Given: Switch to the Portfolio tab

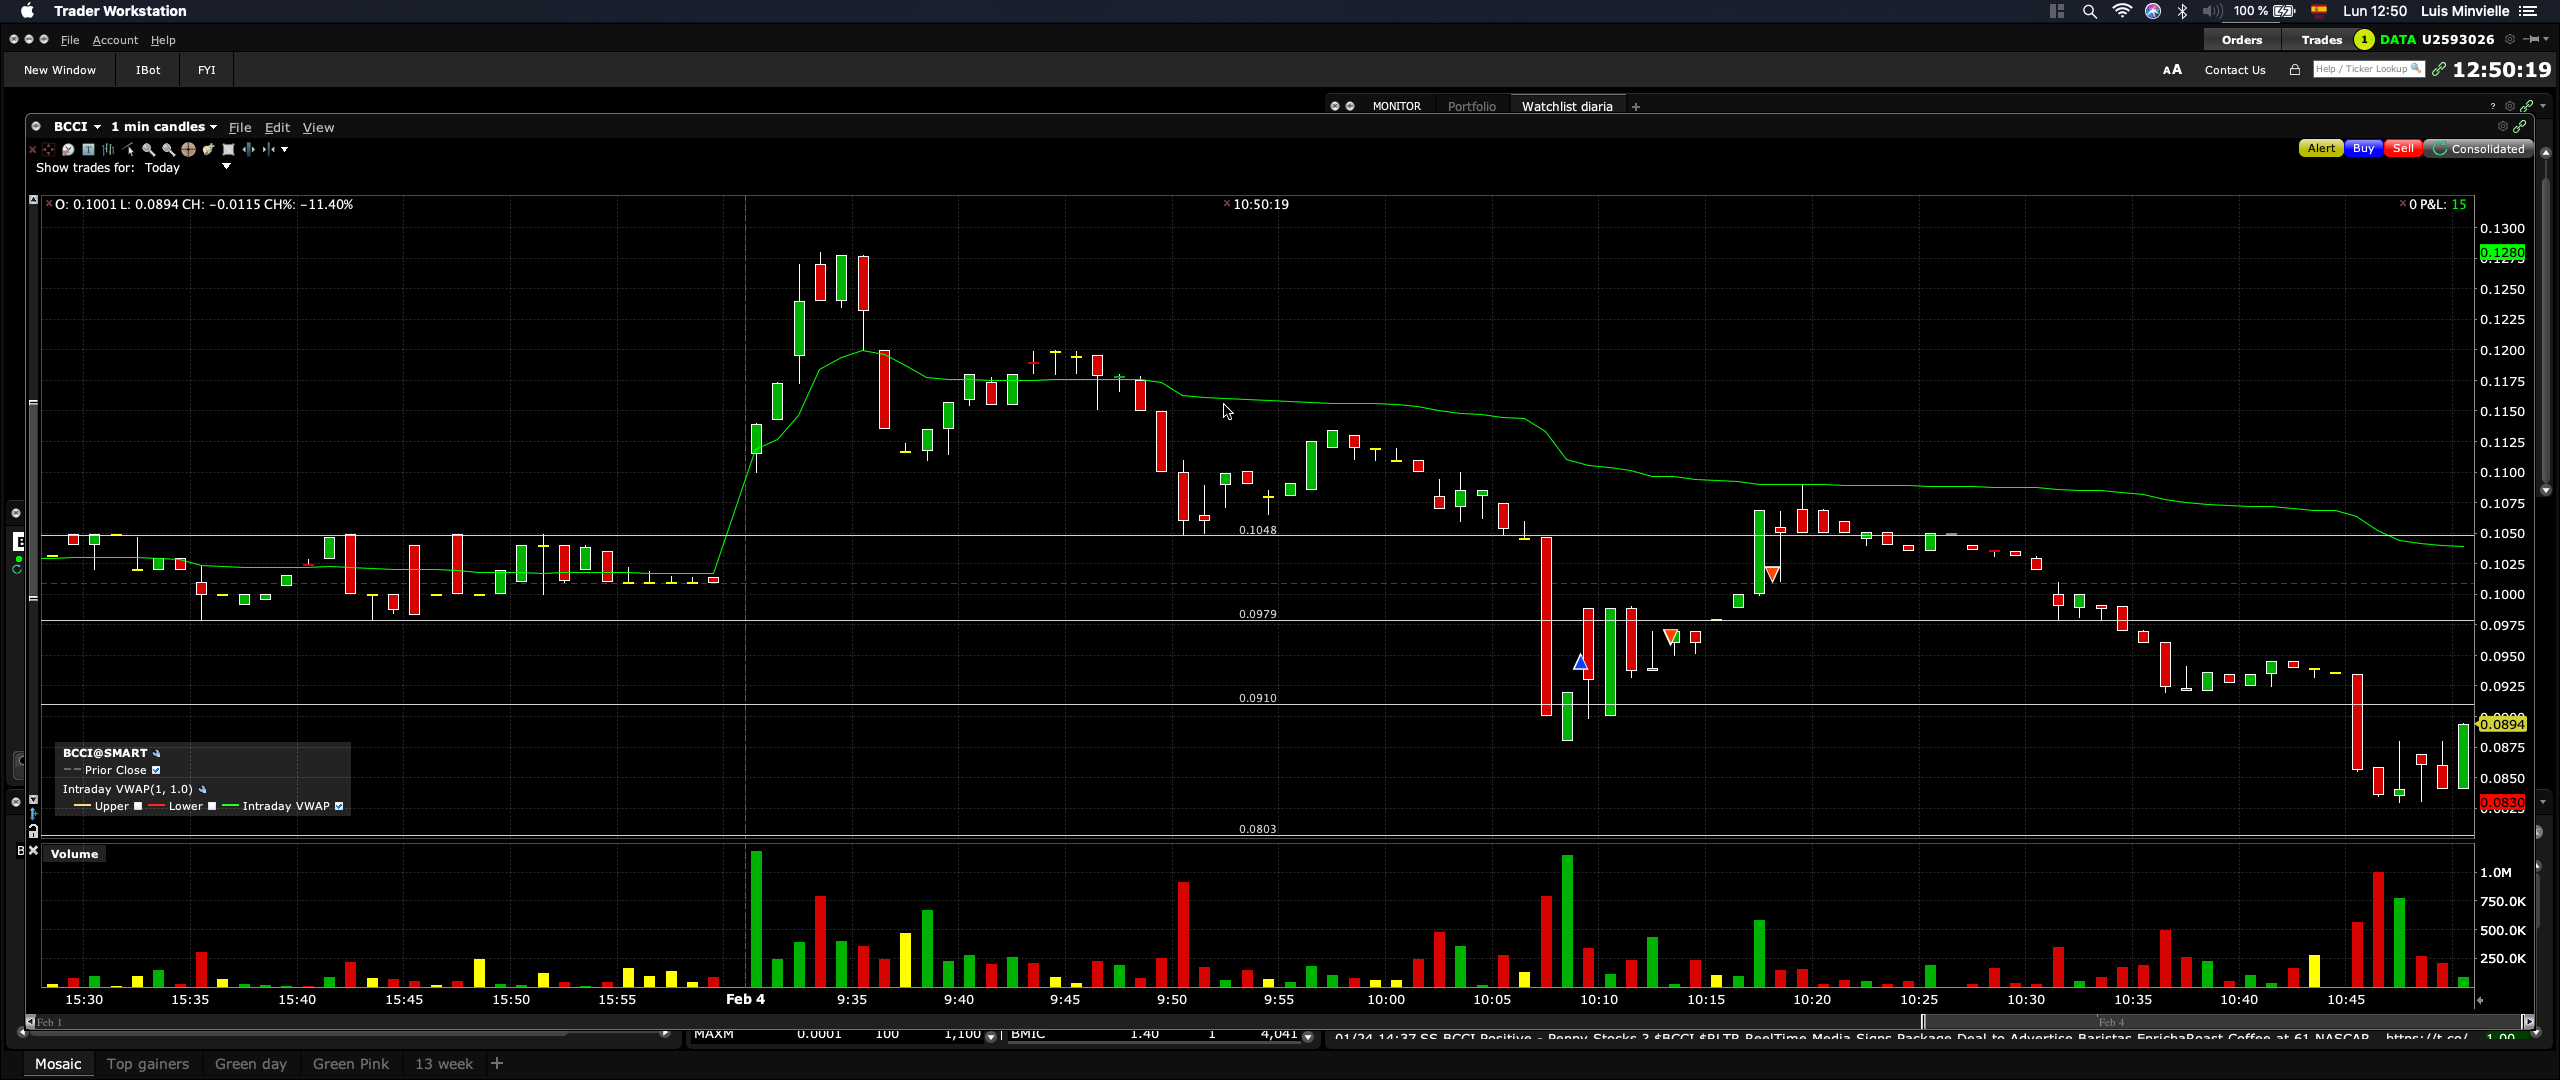Looking at the screenshot, I should pyautogui.click(x=1471, y=106).
